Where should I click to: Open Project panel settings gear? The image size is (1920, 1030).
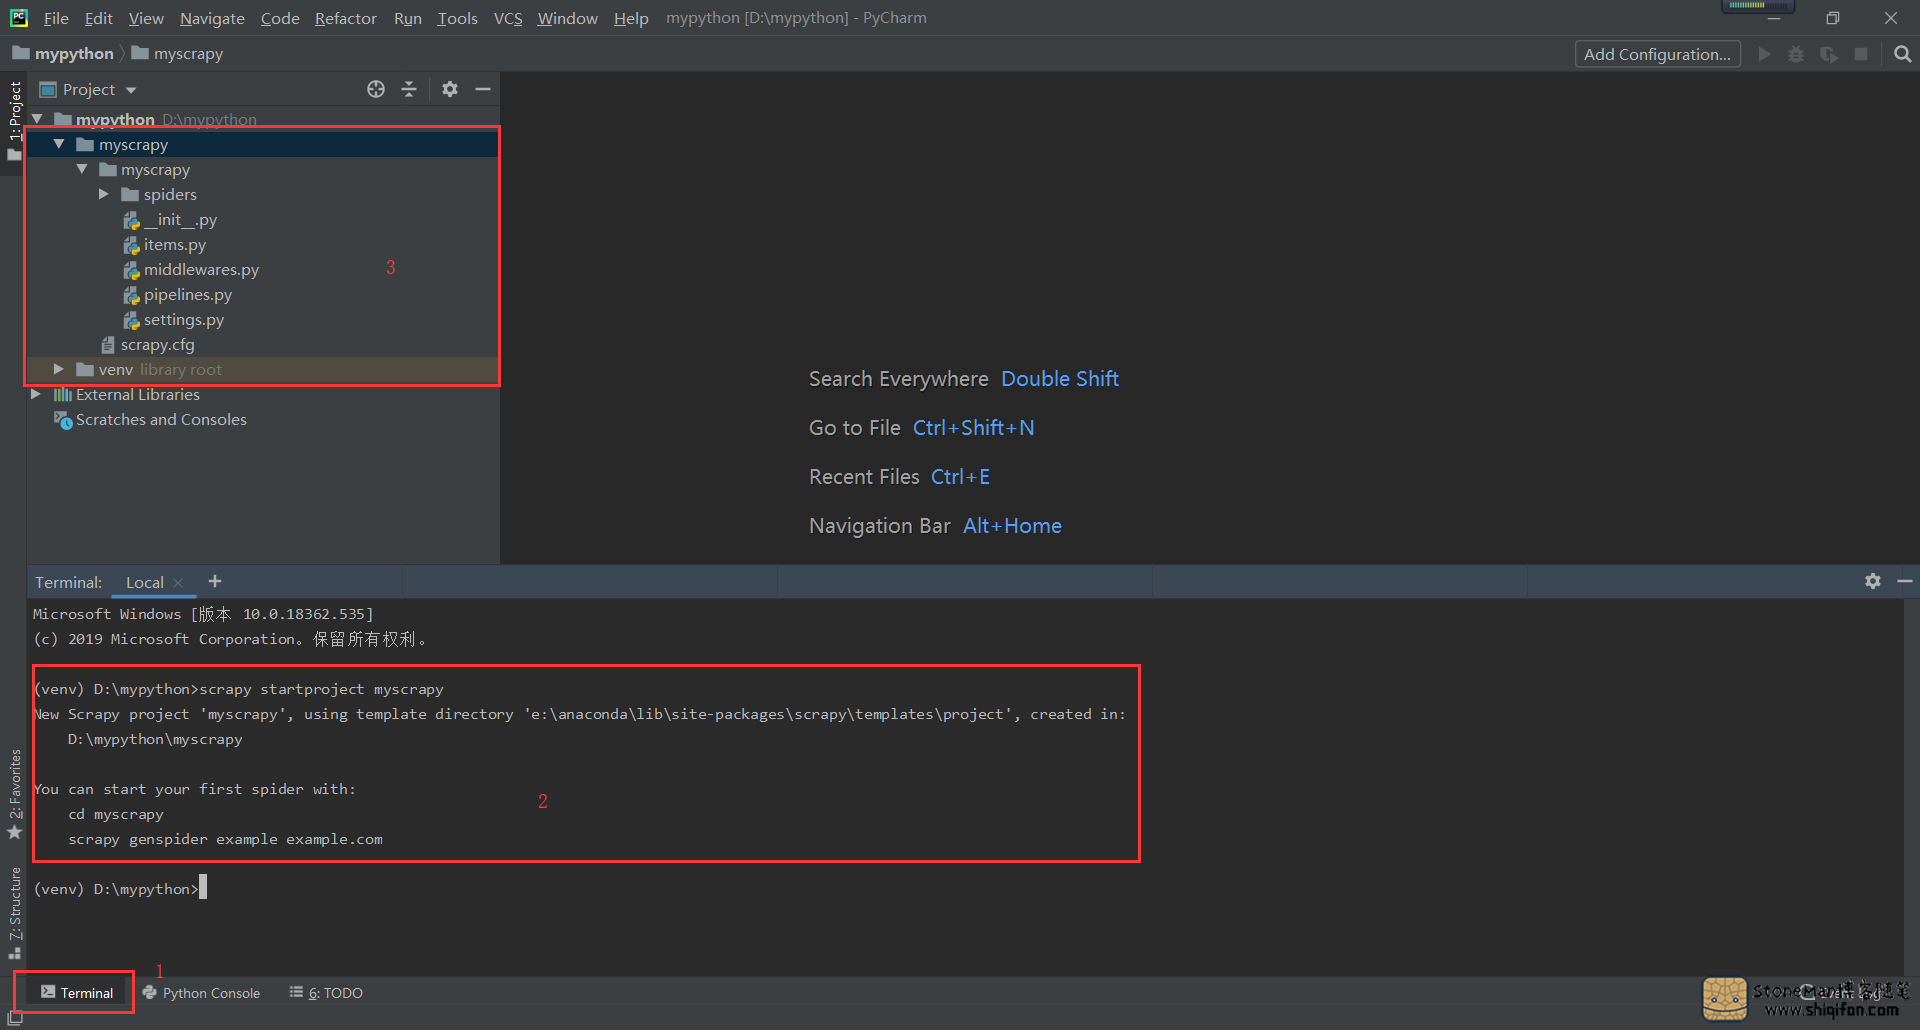[x=450, y=89]
